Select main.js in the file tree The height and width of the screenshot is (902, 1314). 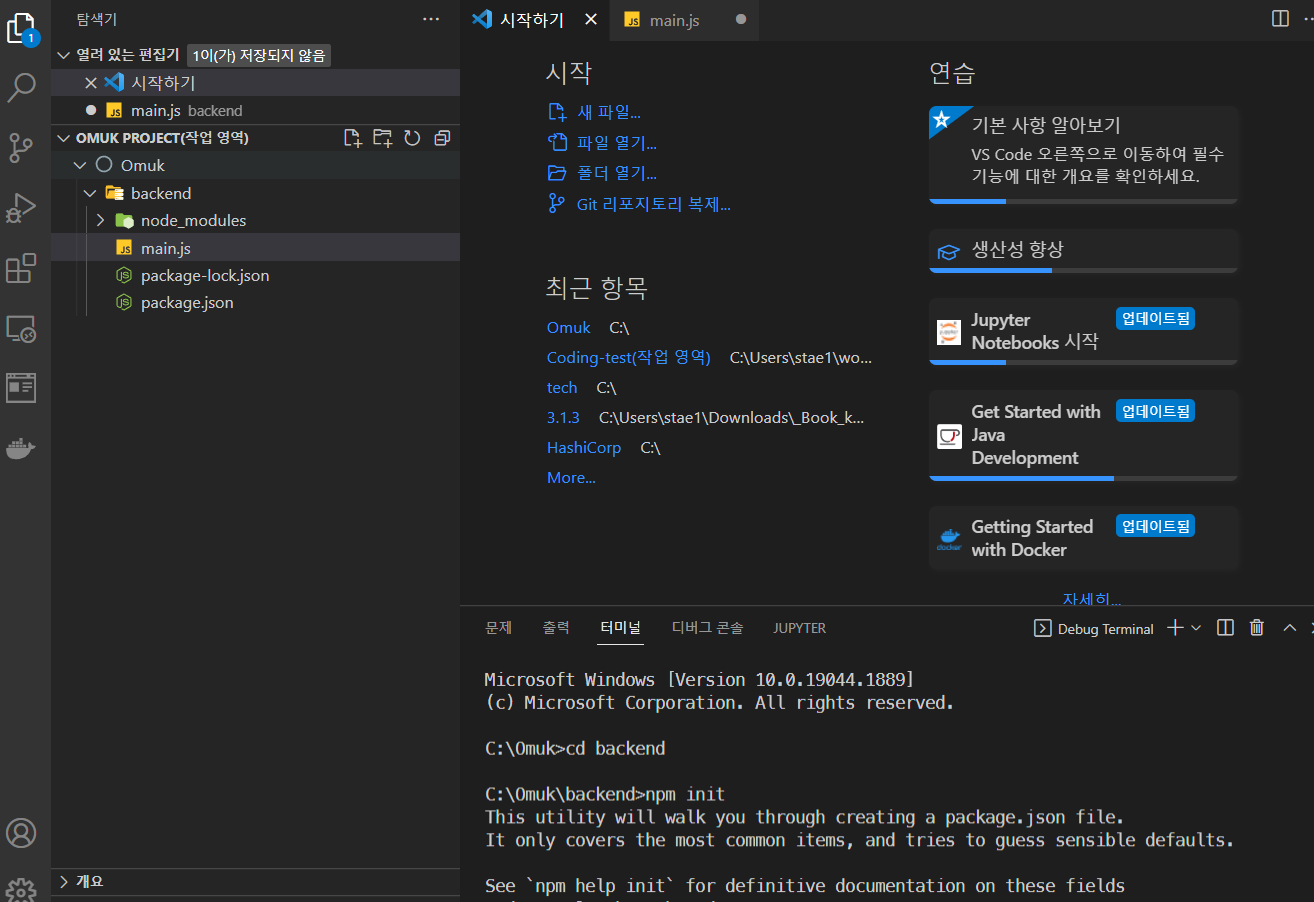pyautogui.click(x=255, y=248)
